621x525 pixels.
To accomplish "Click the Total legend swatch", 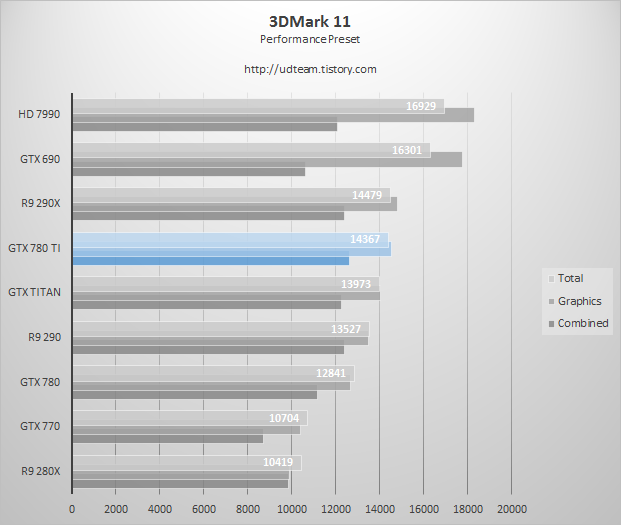I will pos(551,279).
